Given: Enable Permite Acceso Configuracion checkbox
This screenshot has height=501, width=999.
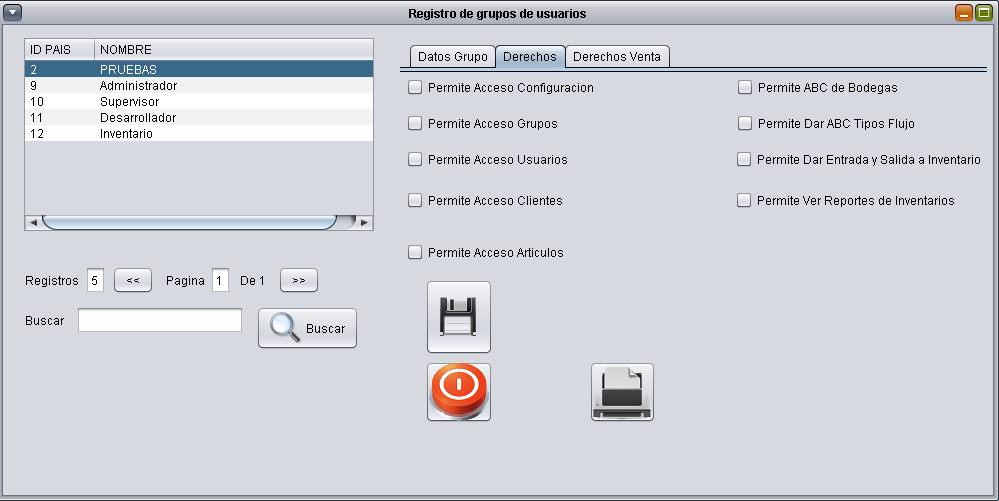Looking at the screenshot, I should click(415, 88).
